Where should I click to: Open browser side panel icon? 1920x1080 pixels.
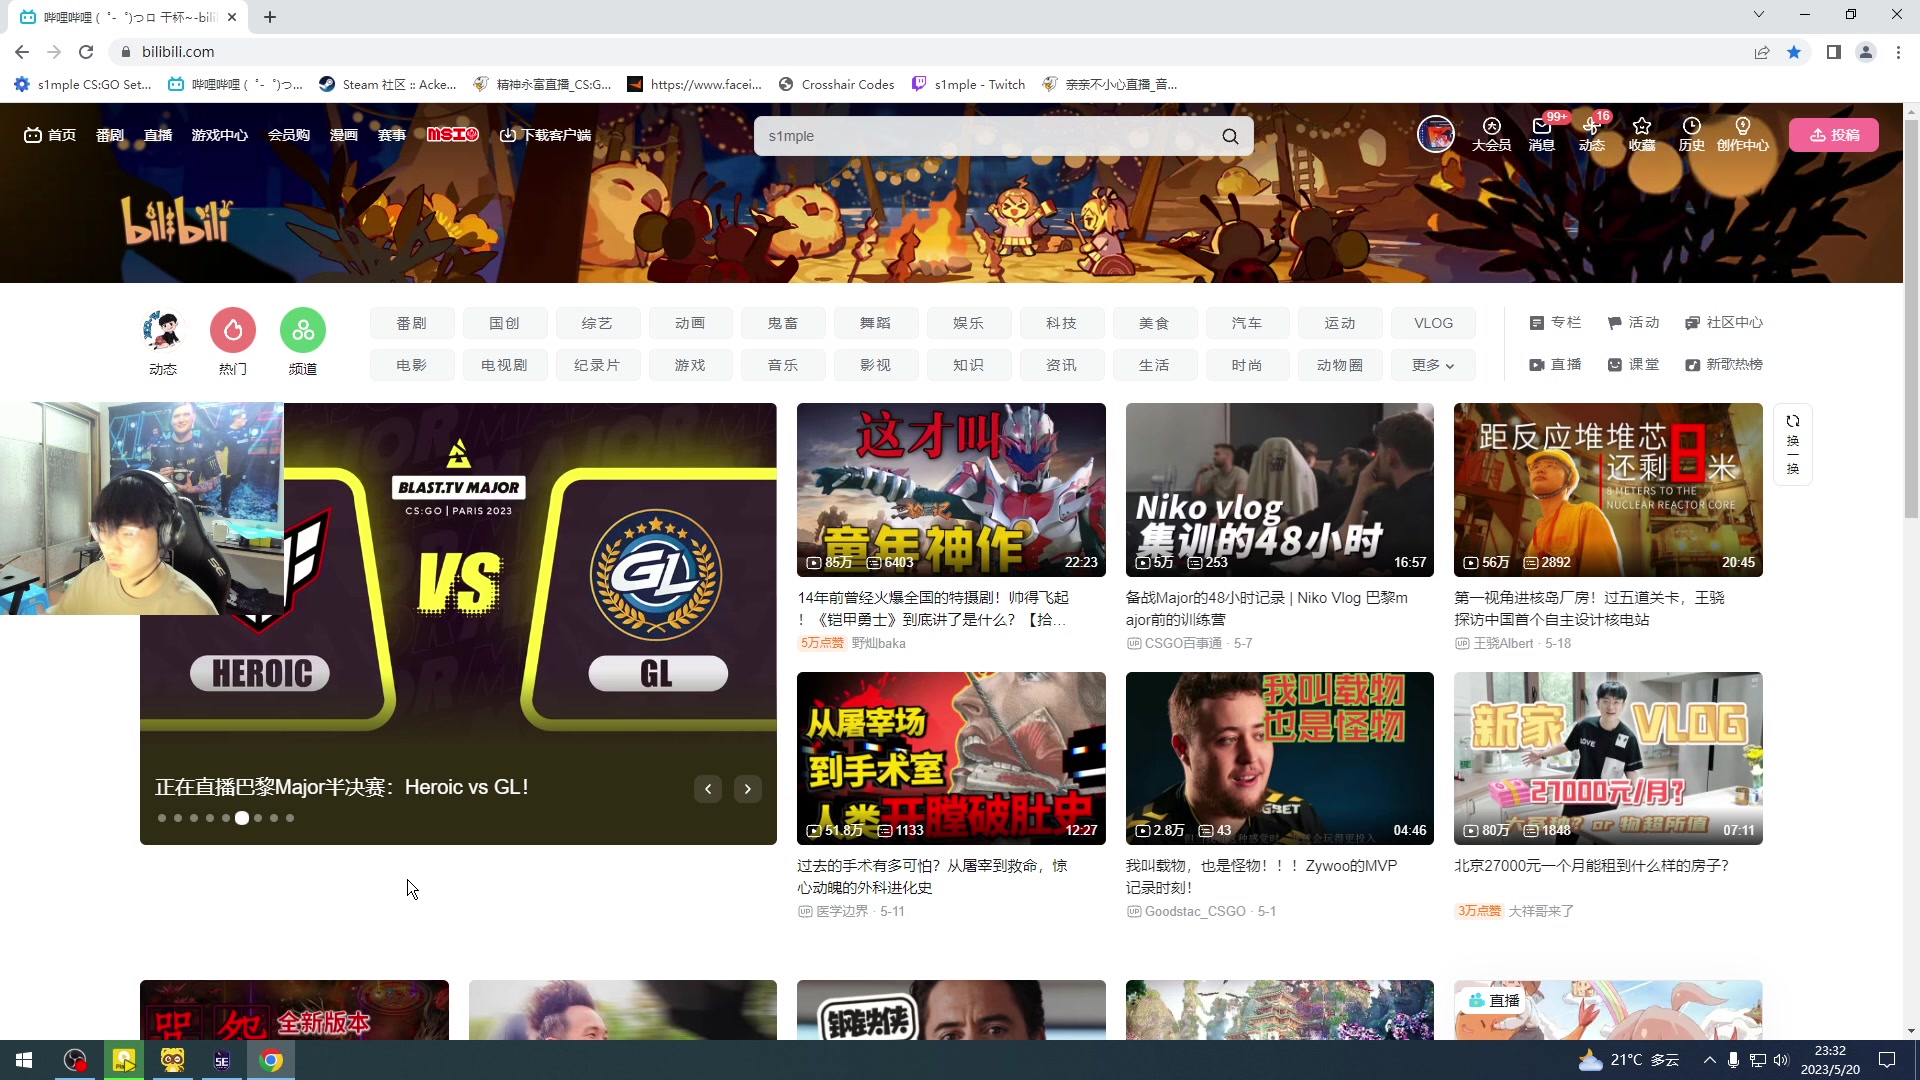click(1833, 52)
